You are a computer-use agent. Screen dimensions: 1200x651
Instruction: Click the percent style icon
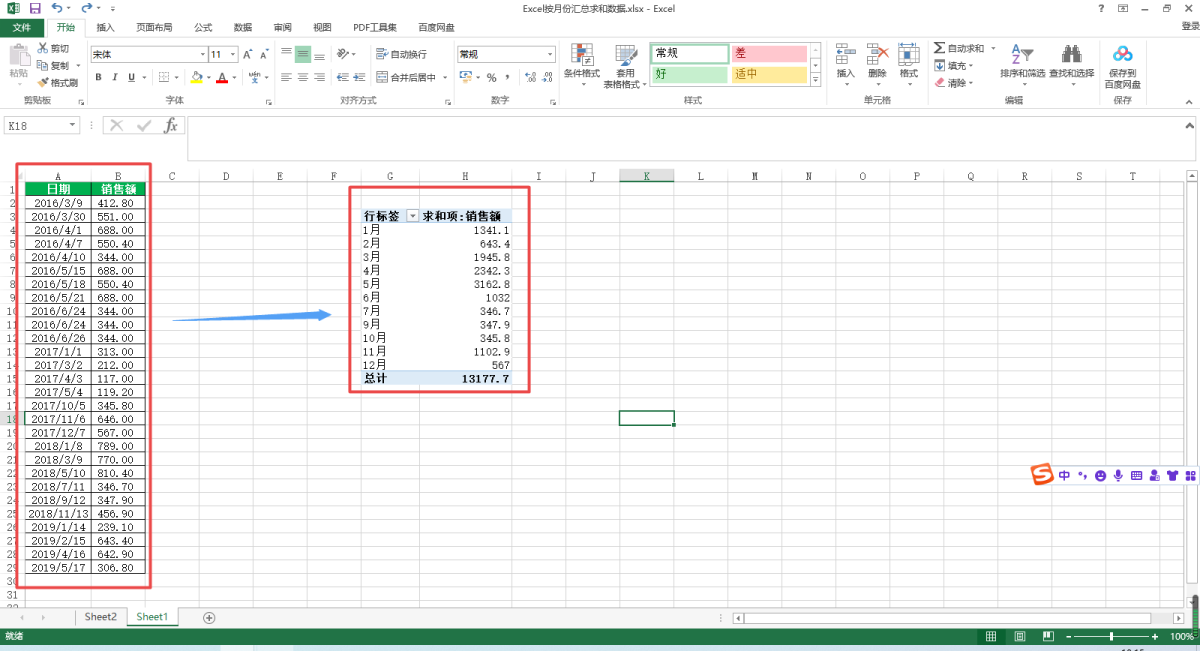[491, 78]
